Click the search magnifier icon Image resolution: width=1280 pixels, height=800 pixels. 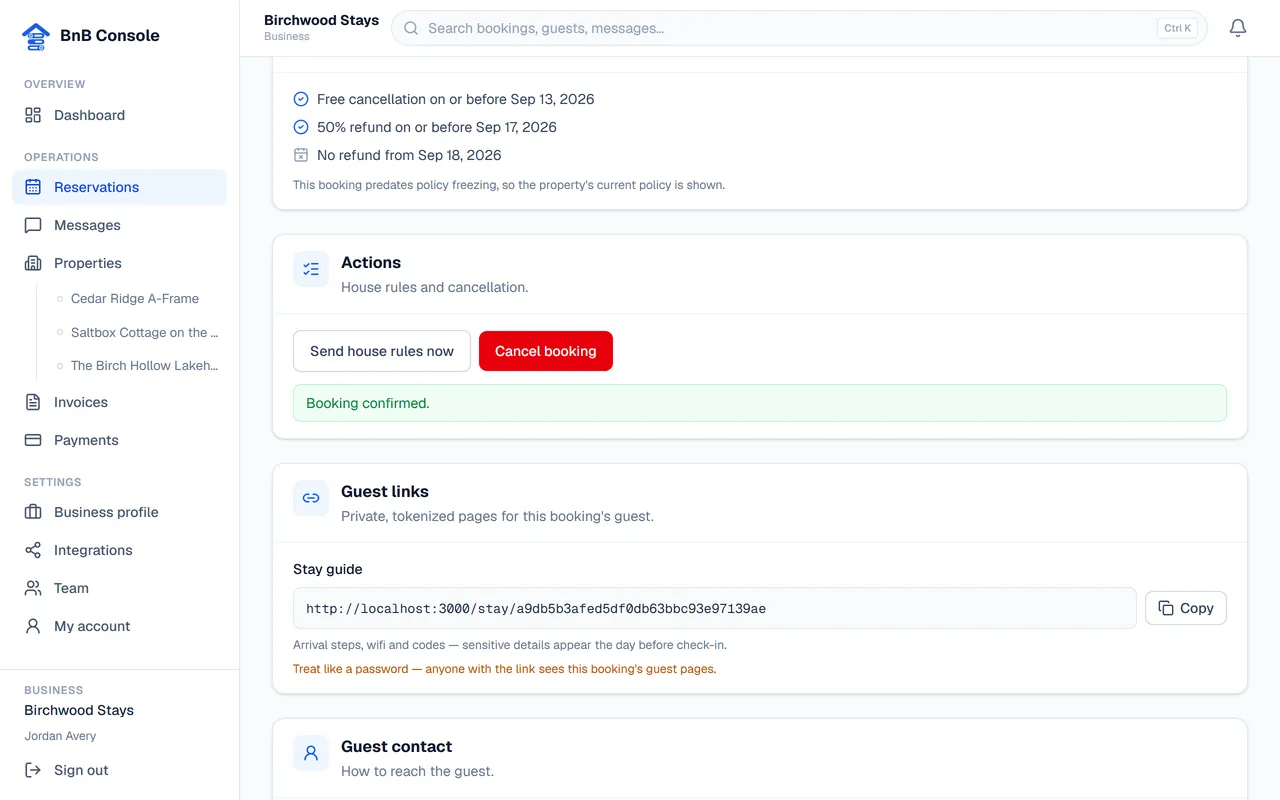(410, 28)
